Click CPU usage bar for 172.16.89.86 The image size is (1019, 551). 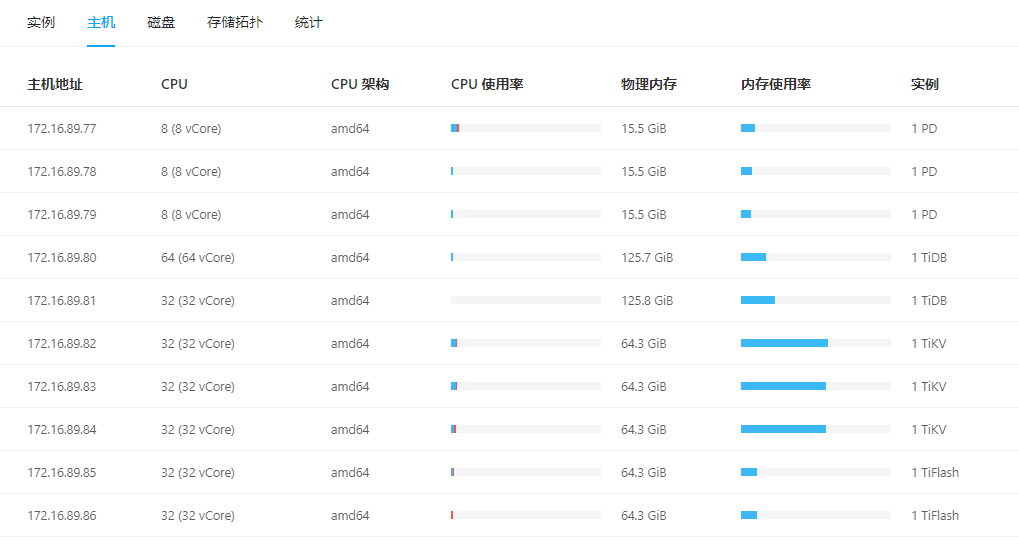click(x=526, y=515)
